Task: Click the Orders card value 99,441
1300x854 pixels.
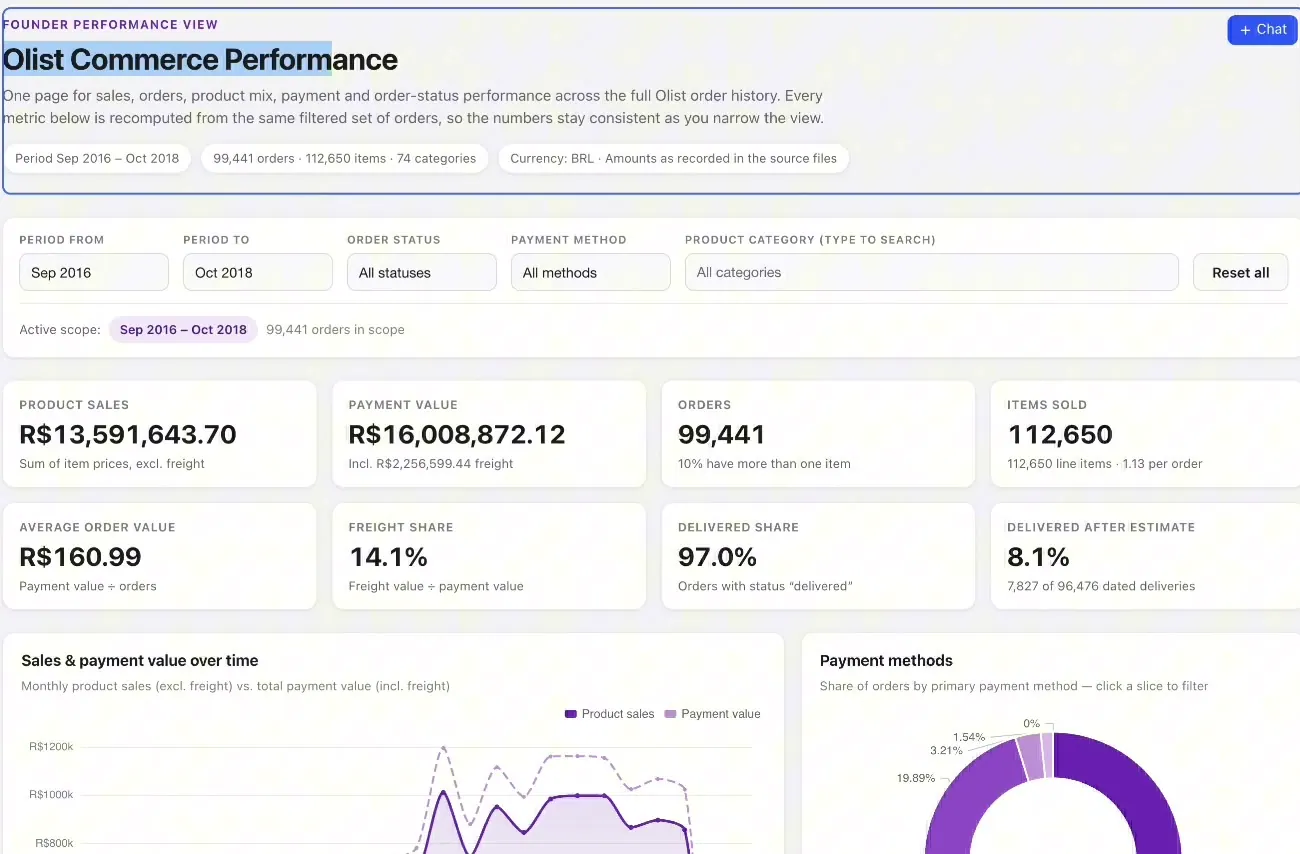Action: (722, 435)
